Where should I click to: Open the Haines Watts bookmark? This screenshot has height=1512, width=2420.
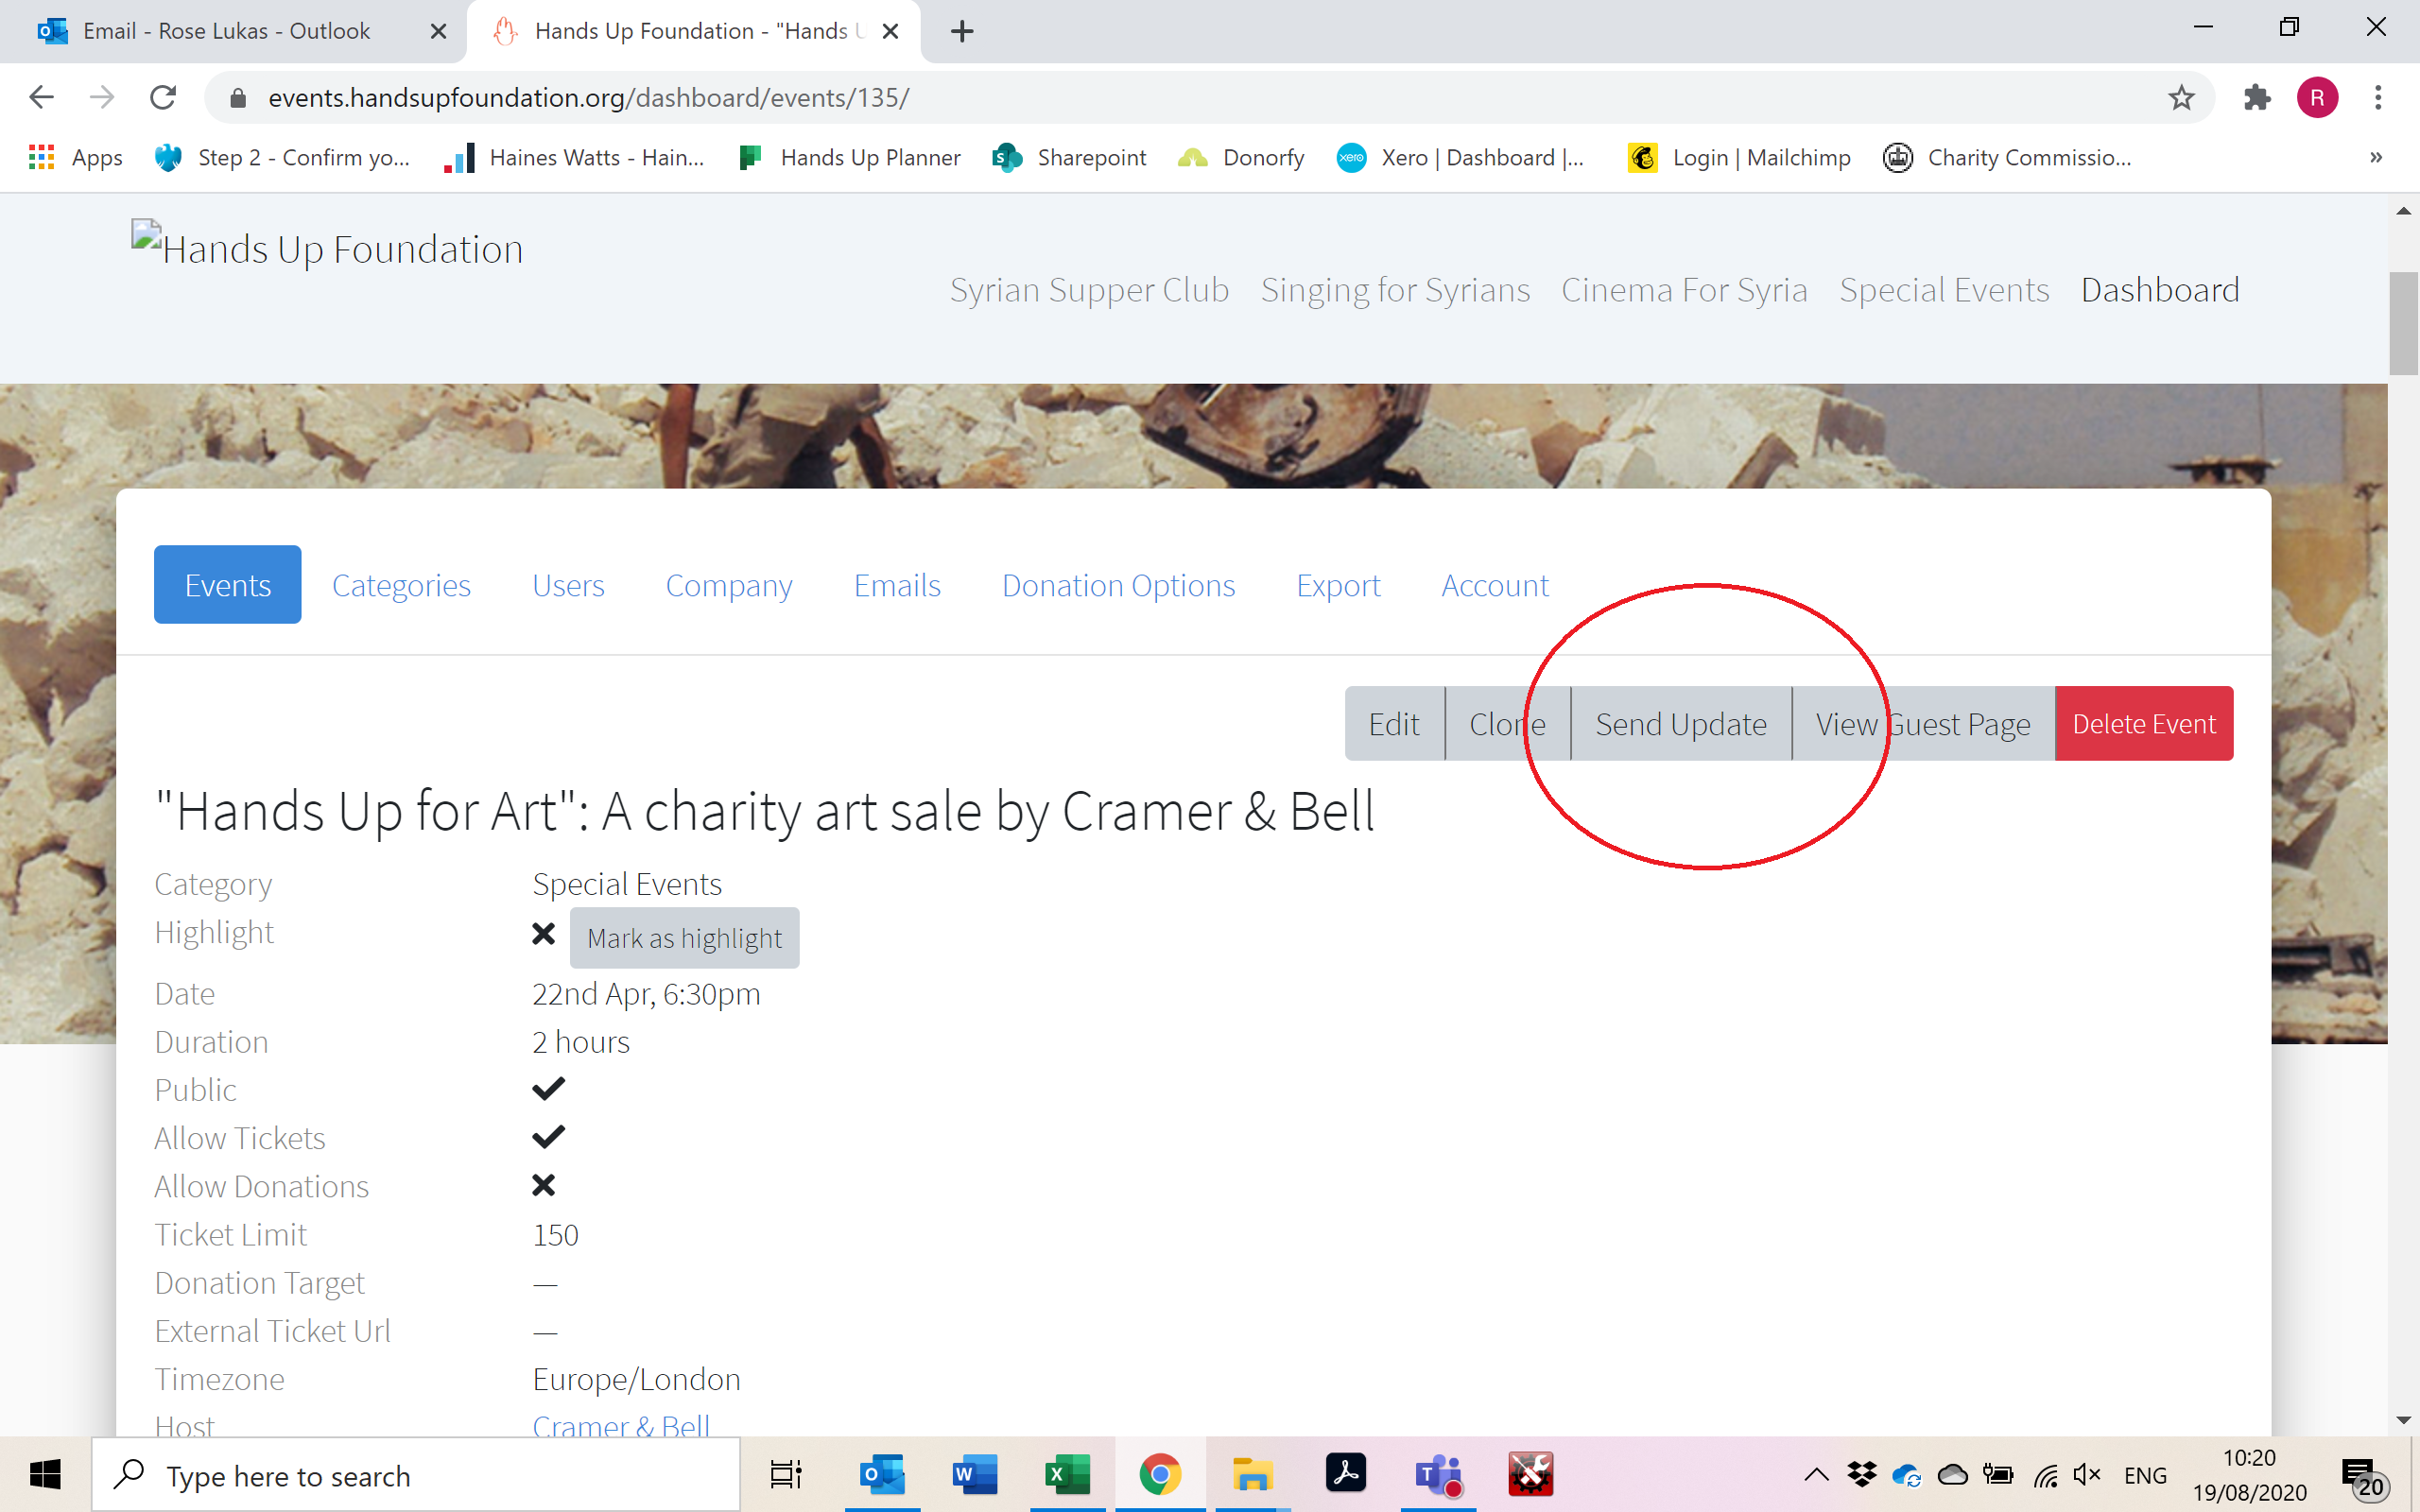pos(574,157)
